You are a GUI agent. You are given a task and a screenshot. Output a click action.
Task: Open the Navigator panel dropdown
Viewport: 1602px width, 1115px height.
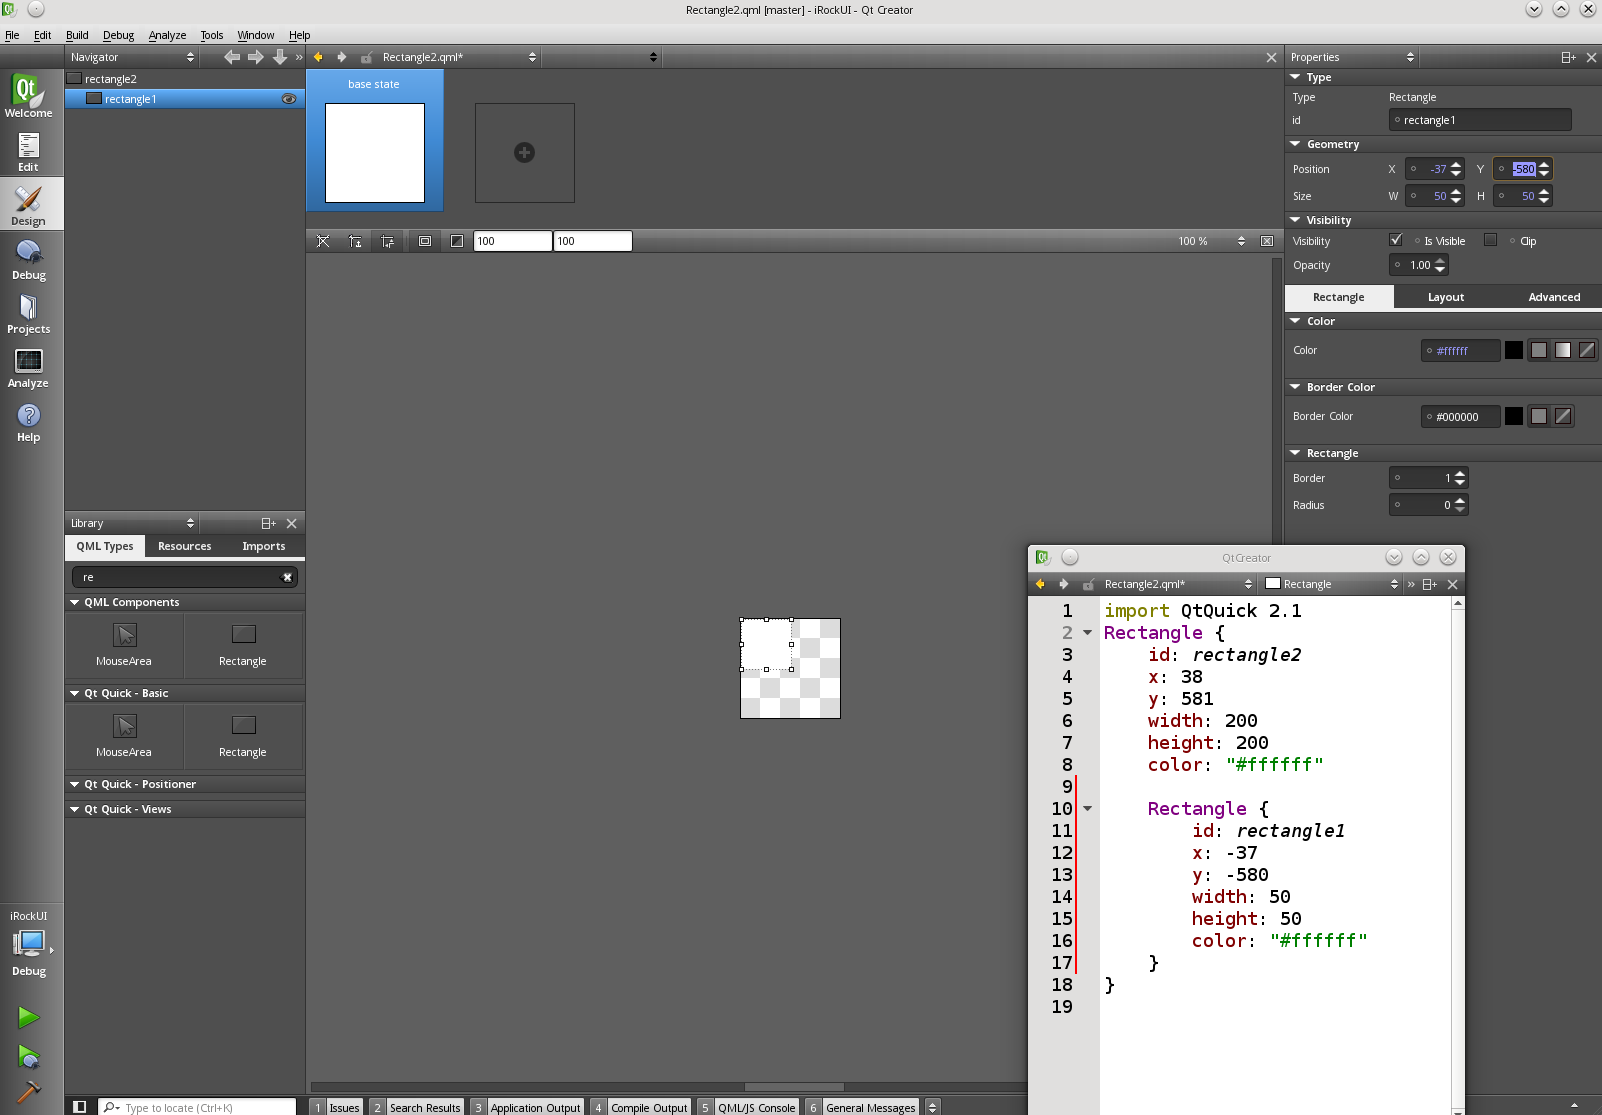(132, 57)
